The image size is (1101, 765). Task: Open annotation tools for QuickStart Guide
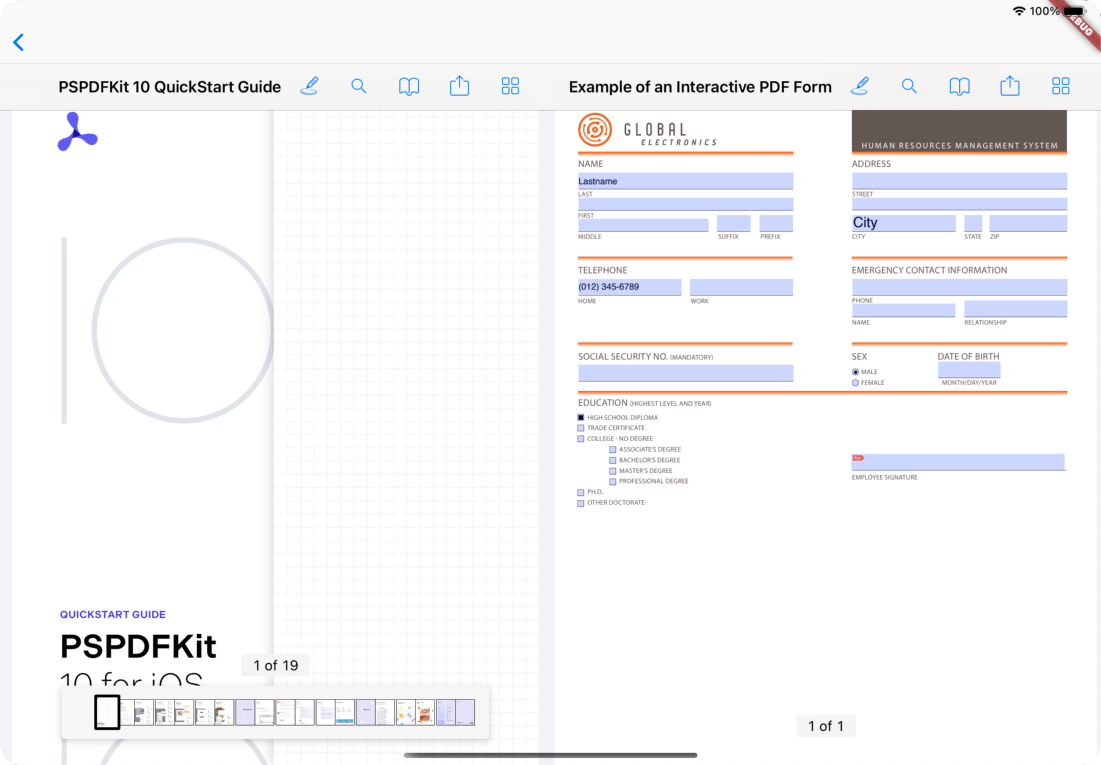(309, 86)
